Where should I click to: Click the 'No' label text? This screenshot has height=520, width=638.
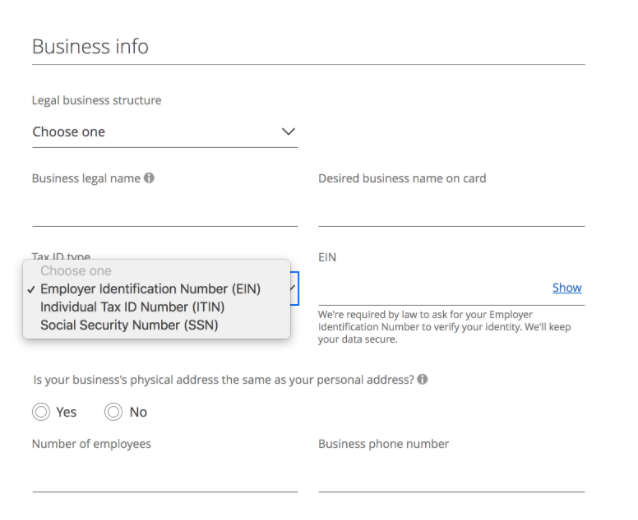tap(138, 412)
